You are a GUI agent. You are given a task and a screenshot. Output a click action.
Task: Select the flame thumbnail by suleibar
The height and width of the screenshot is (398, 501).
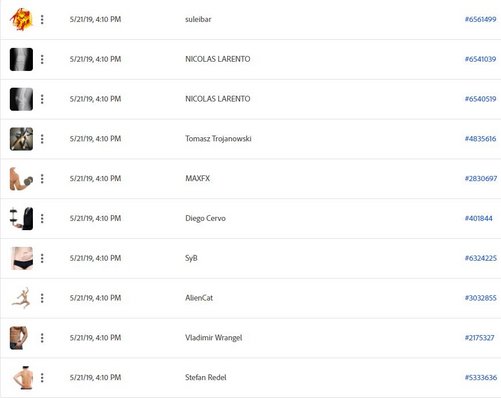21,19
